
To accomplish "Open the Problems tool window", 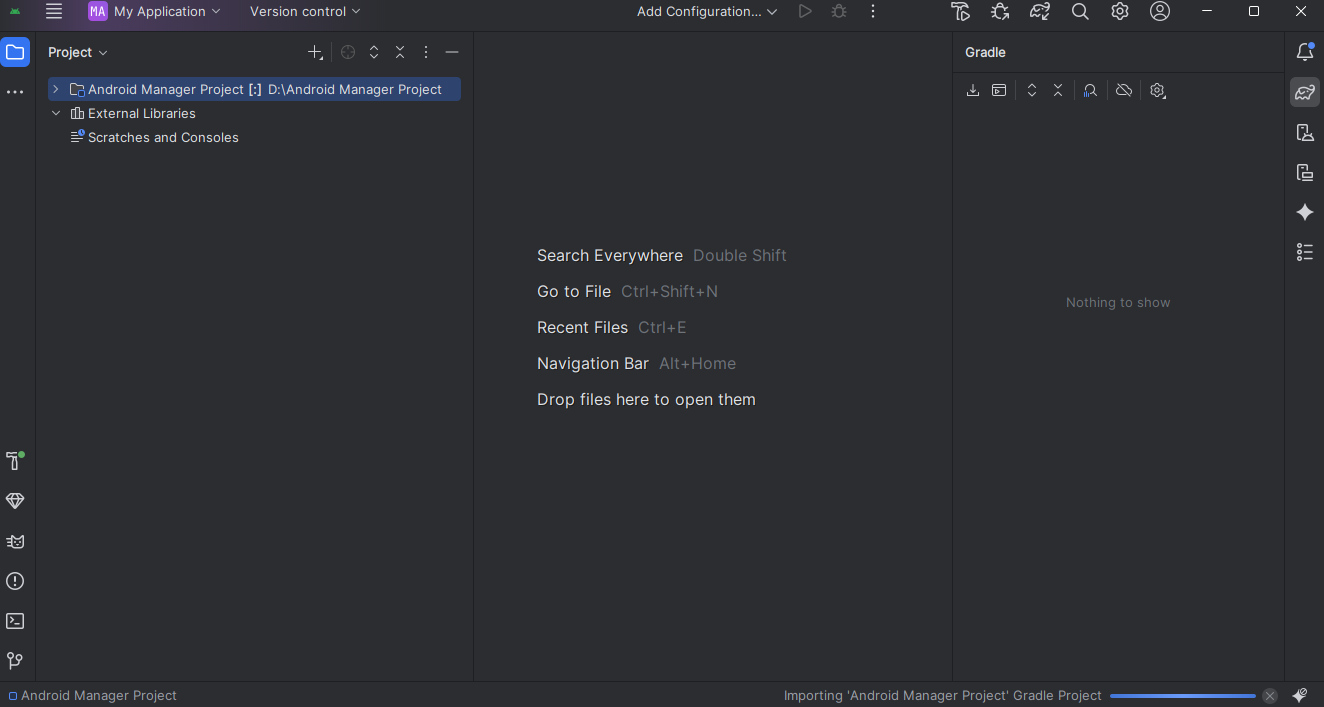I will point(15,581).
